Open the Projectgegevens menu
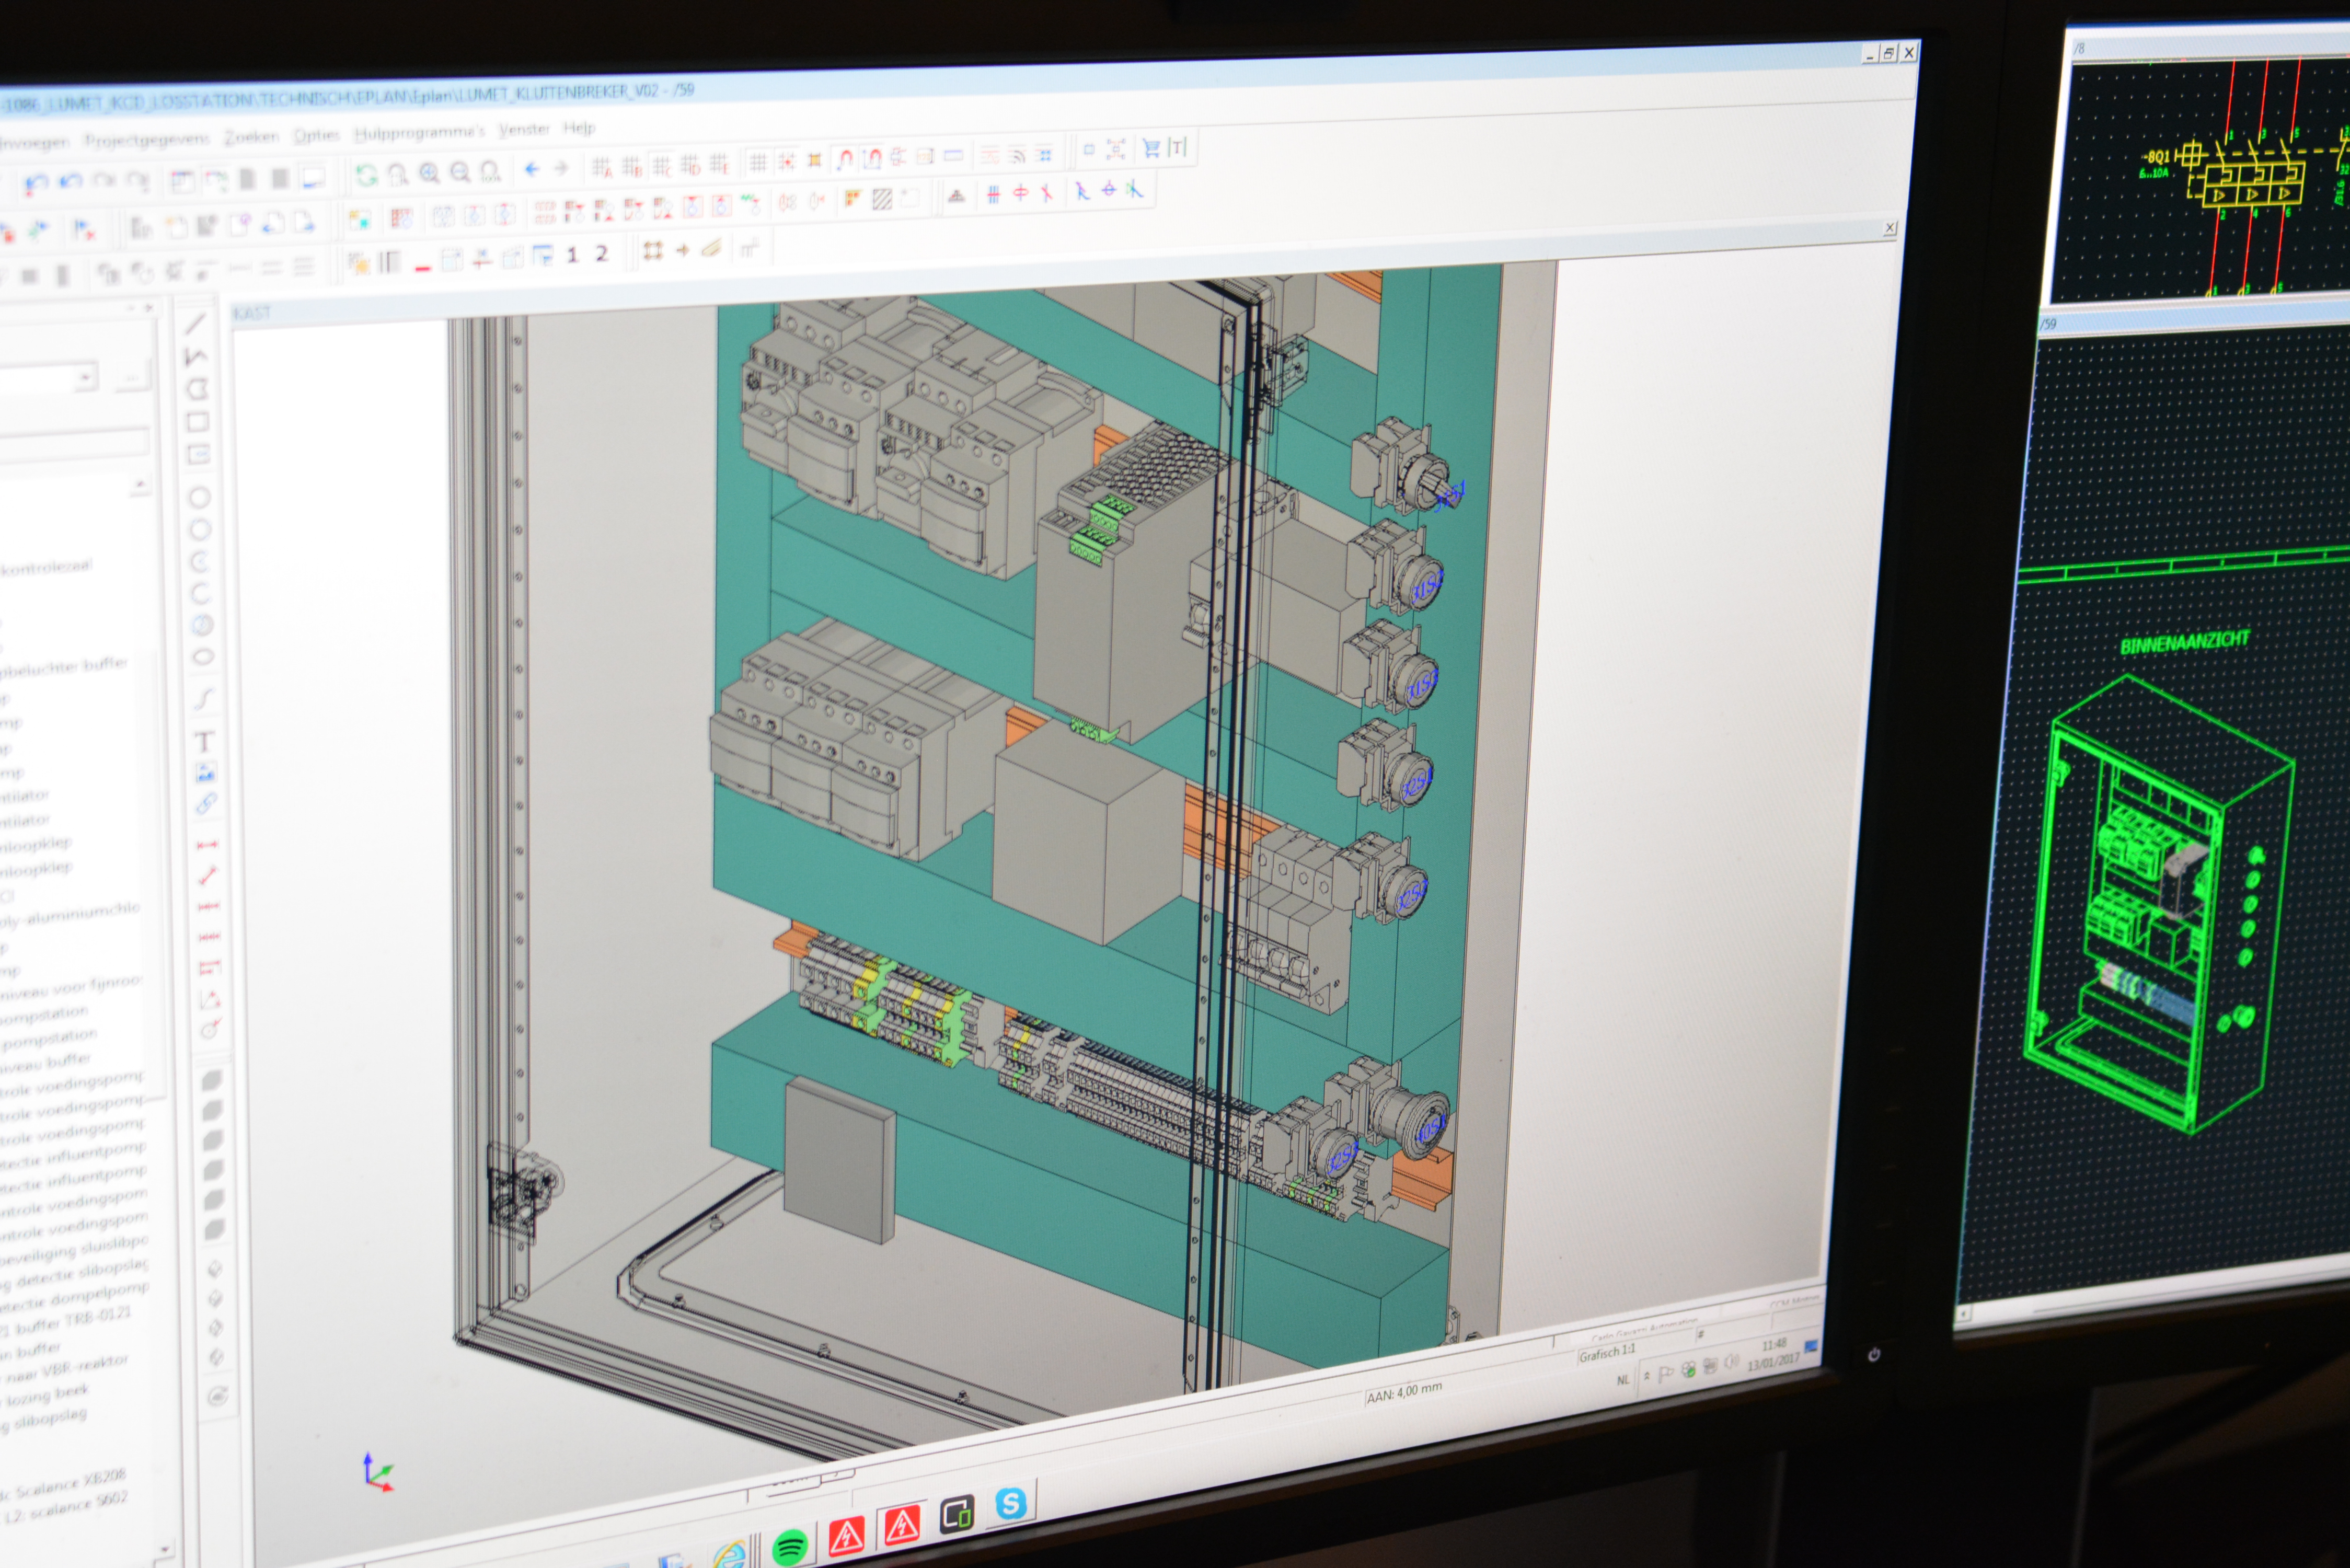Screen dimensions: 2350x1568 147,139
